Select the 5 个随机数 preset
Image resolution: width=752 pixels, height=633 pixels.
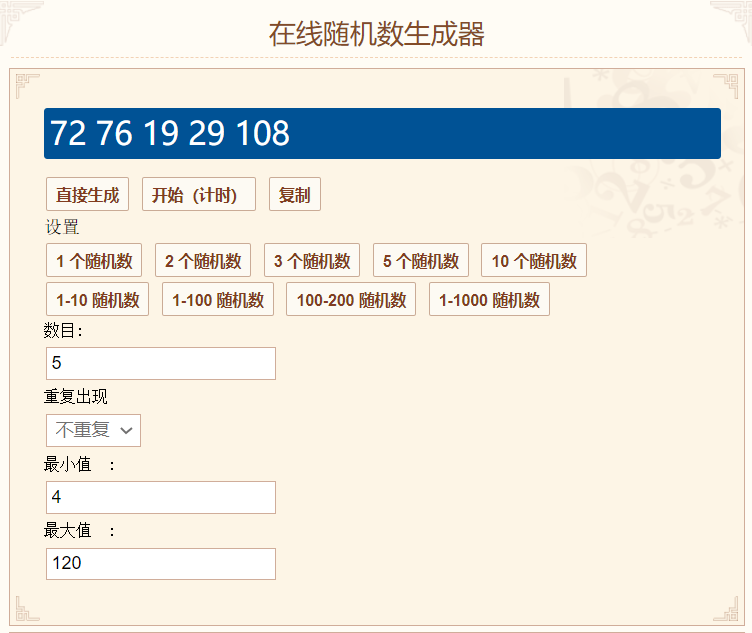(x=421, y=260)
